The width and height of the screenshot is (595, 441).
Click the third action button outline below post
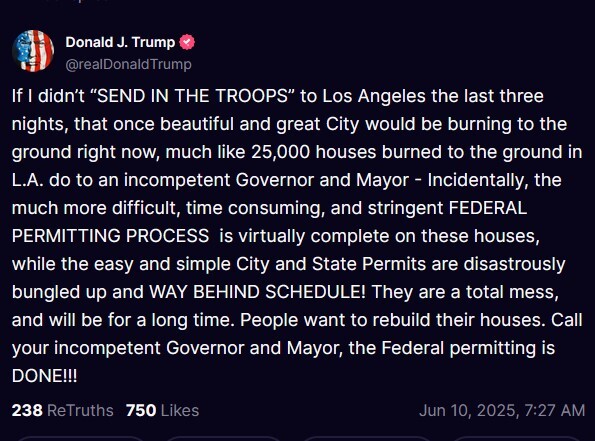pyautogui.click(x=366, y=439)
